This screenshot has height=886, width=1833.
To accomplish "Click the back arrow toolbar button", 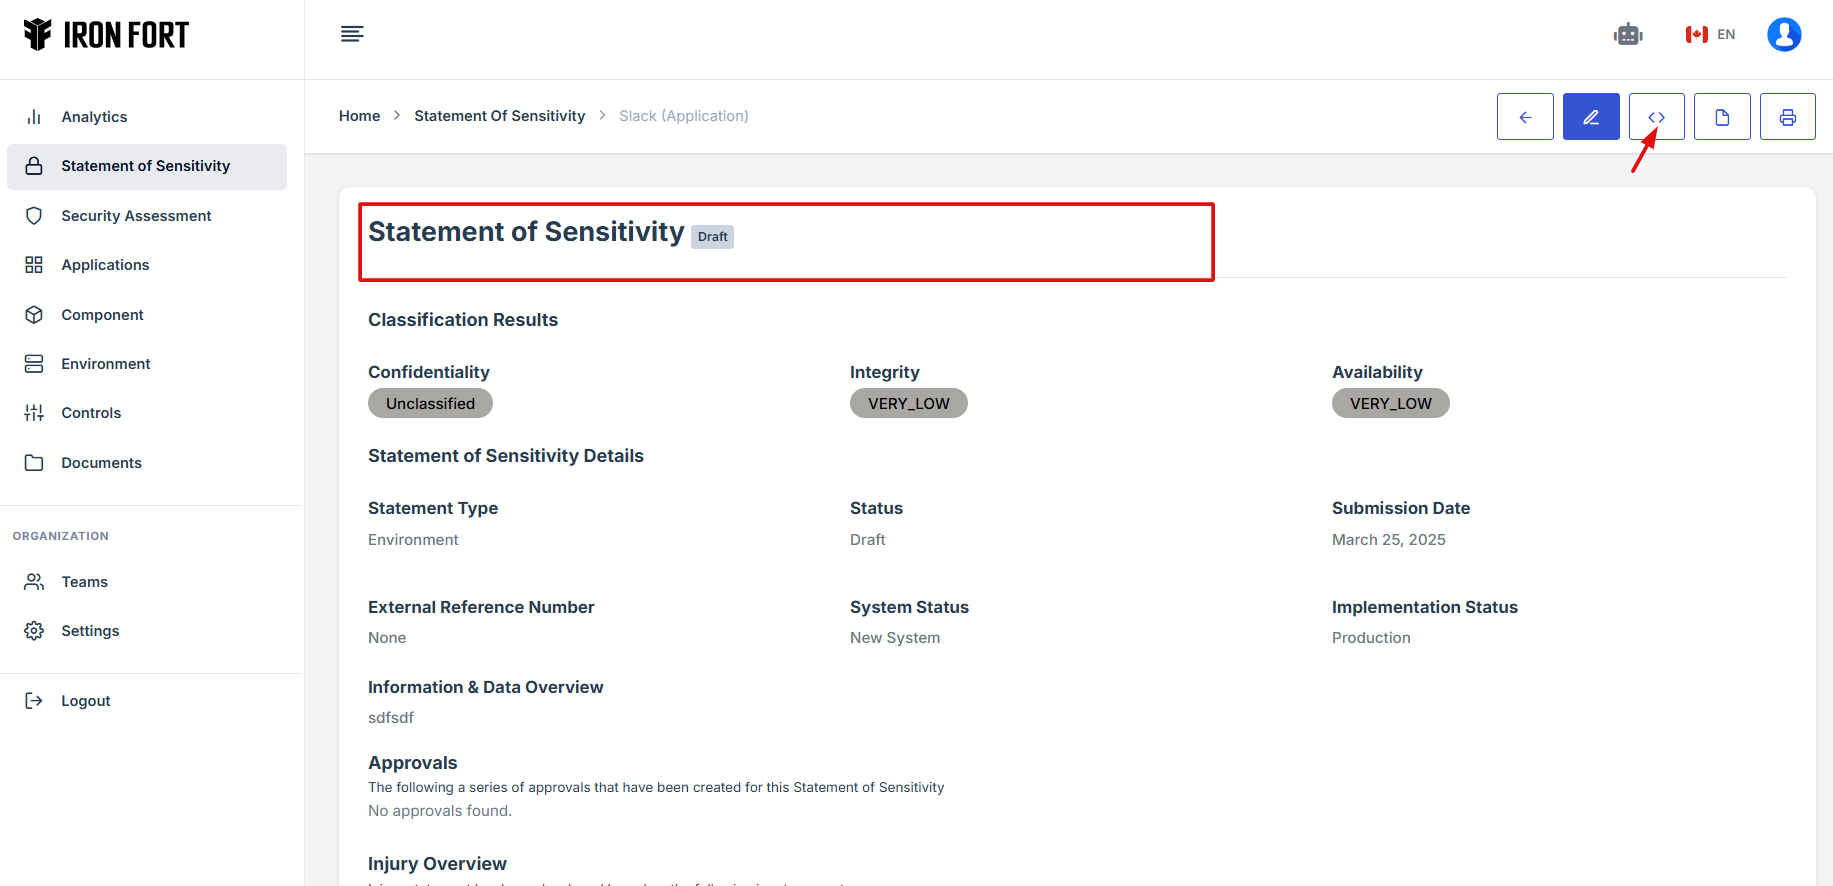I will 1525,117.
